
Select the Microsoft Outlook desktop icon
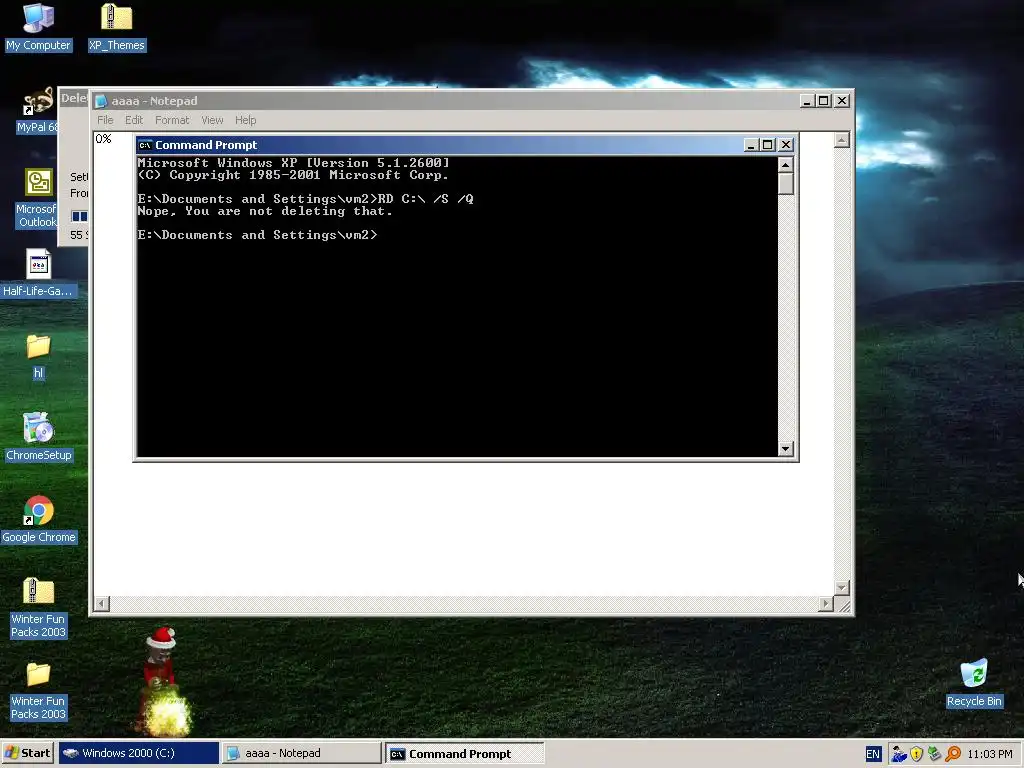pyautogui.click(x=37, y=199)
